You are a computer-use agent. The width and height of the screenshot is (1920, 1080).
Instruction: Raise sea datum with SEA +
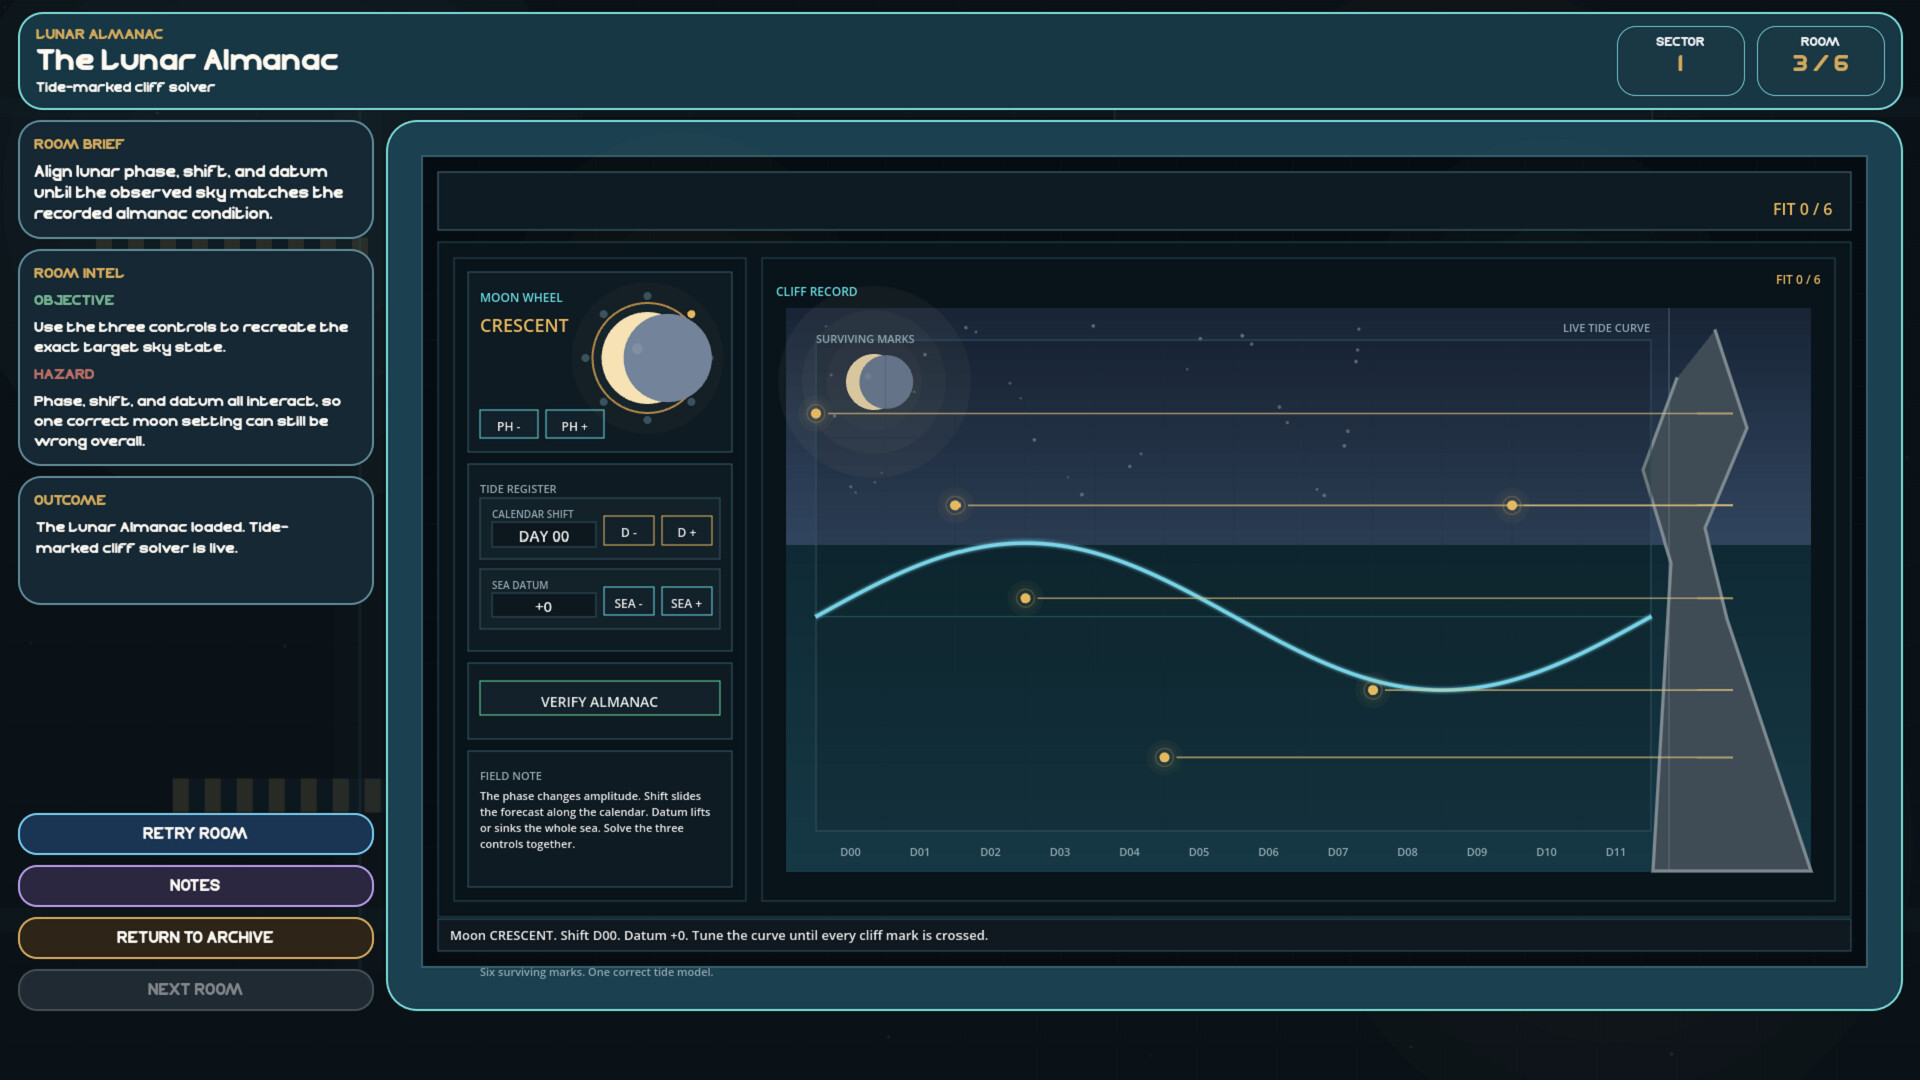[x=686, y=603]
